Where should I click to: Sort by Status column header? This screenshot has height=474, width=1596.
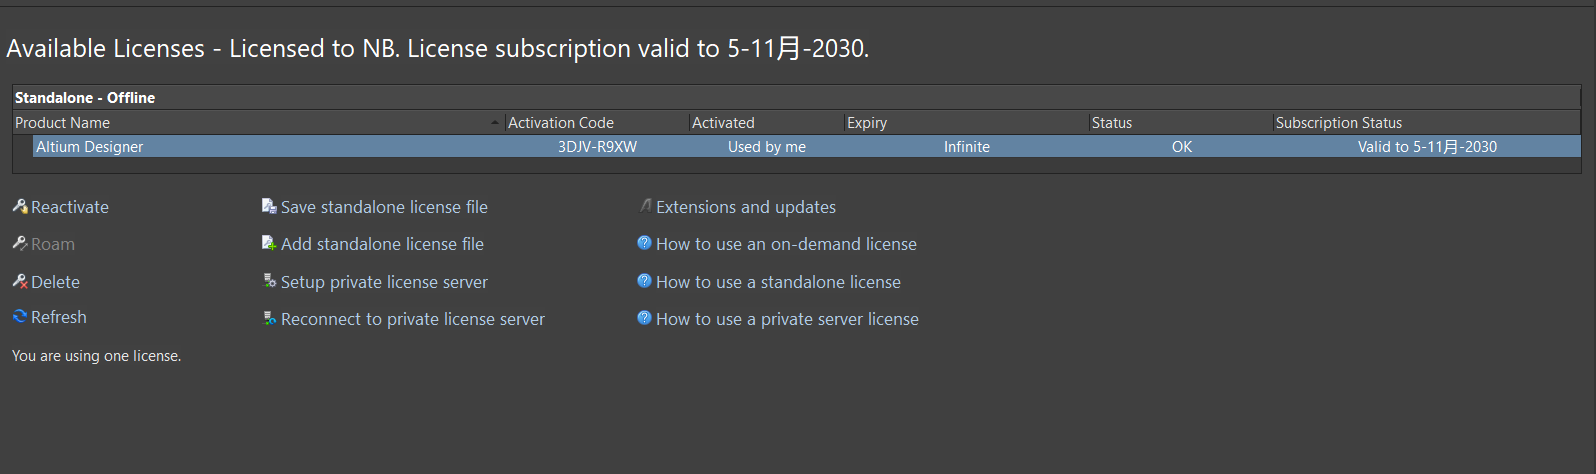pyautogui.click(x=1181, y=122)
